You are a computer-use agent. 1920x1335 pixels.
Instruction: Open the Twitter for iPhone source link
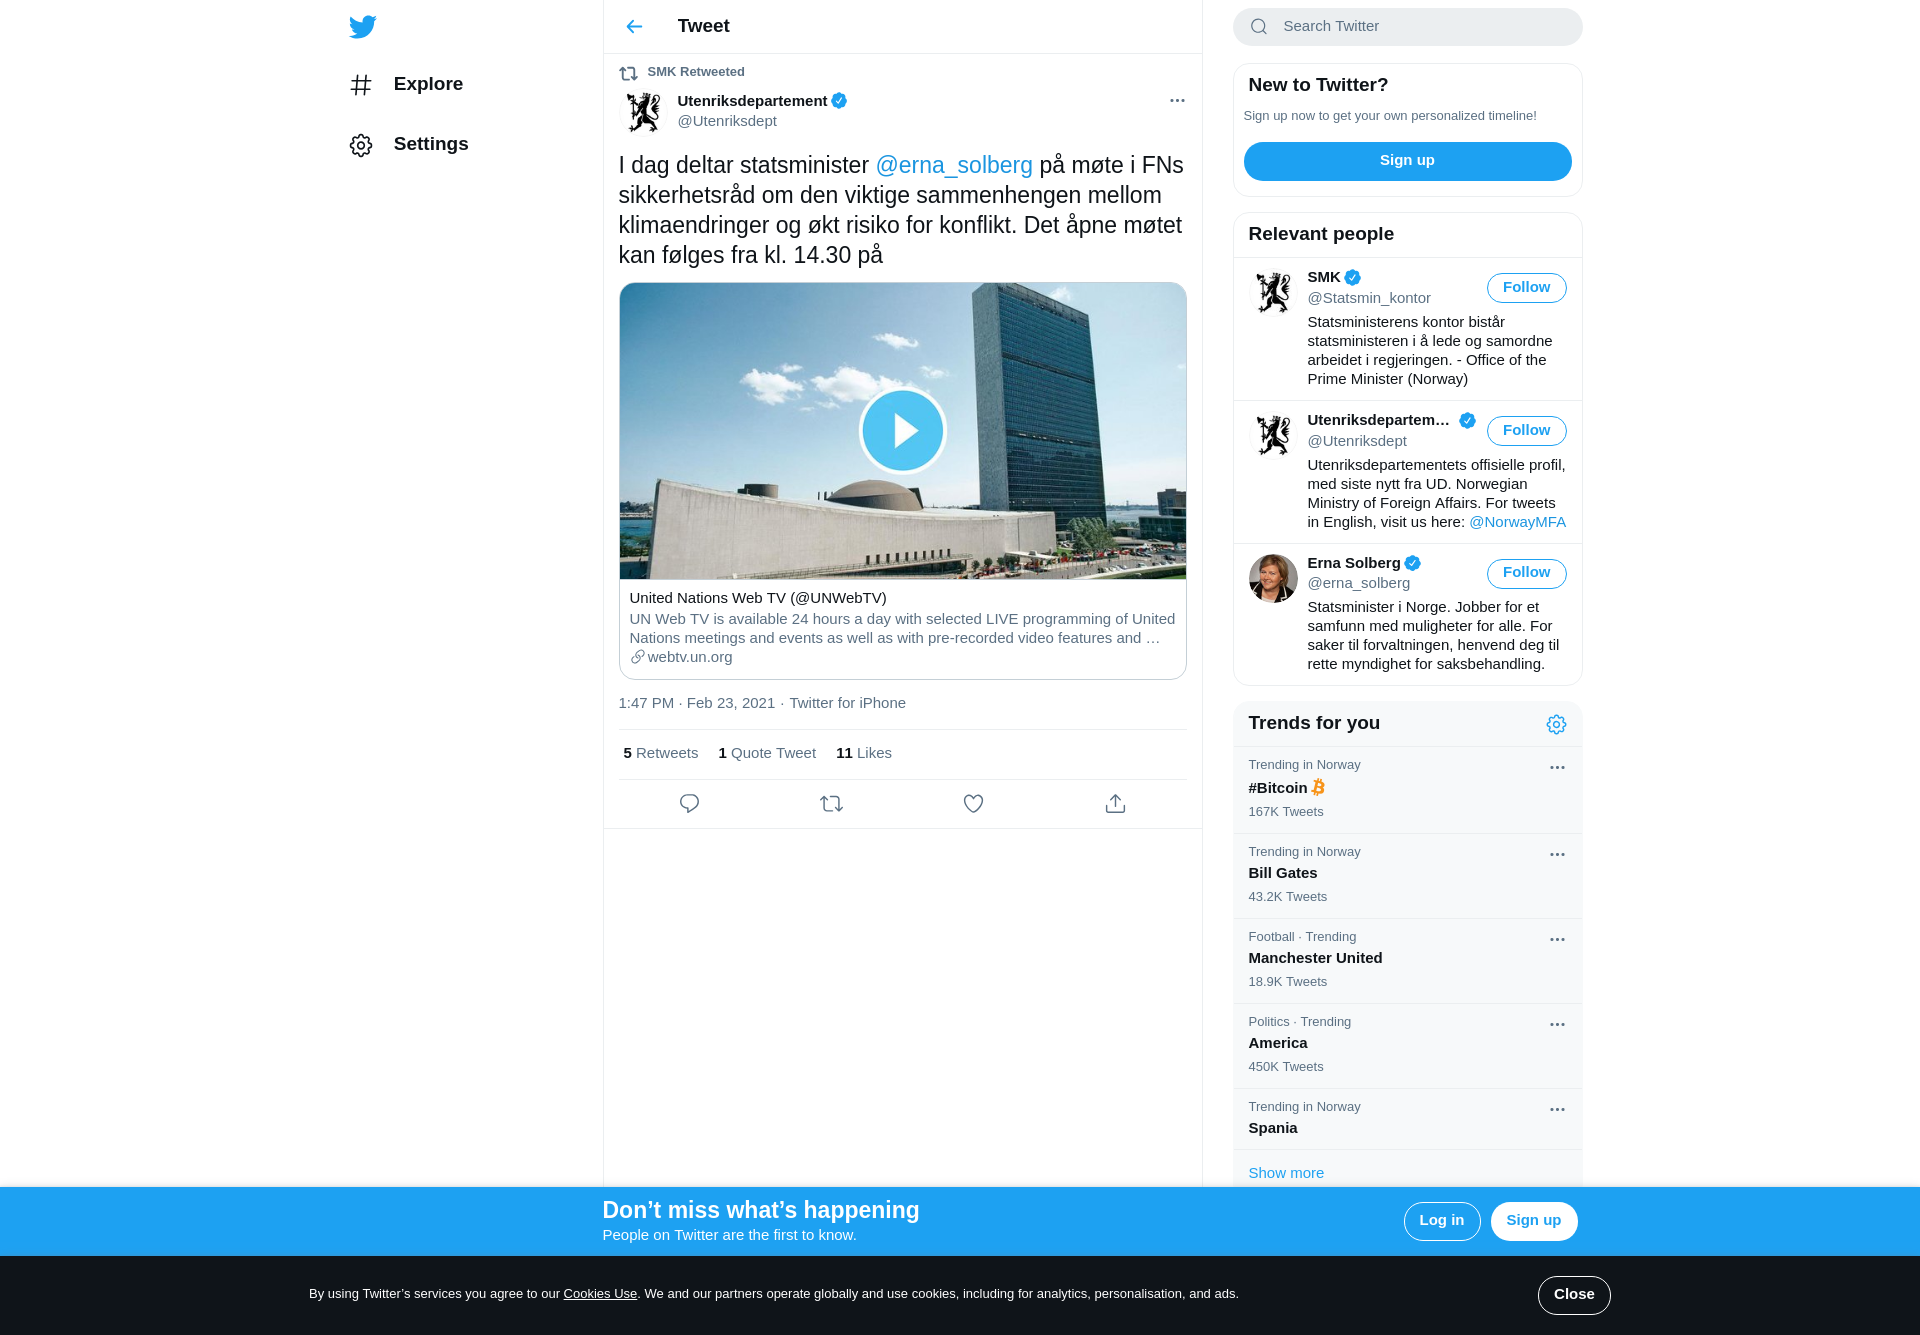pyautogui.click(x=847, y=703)
